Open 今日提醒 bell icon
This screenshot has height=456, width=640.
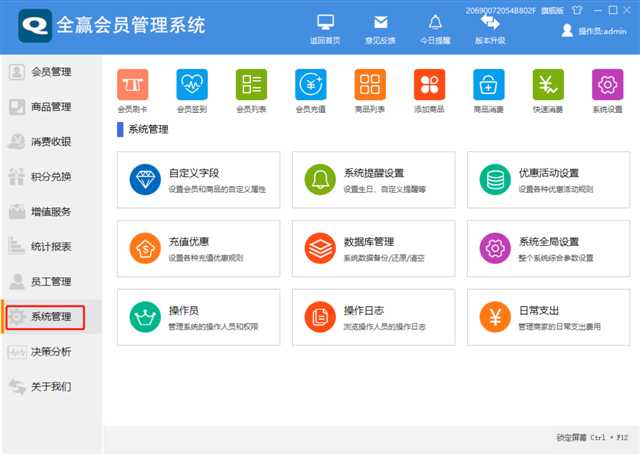pyautogui.click(x=435, y=22)
